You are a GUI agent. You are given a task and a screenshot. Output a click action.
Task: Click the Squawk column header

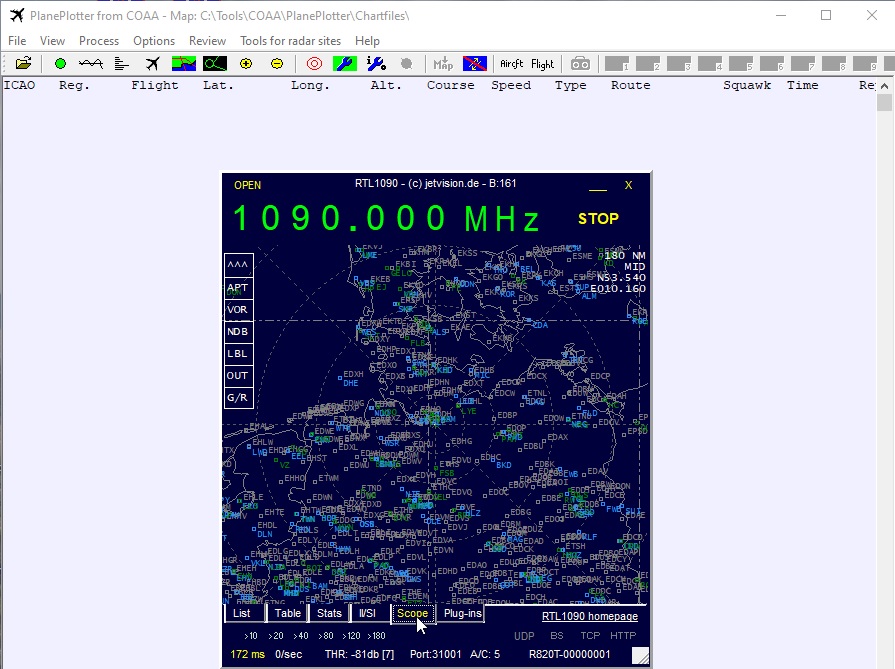pyautogui.click(x=747, y=85)
